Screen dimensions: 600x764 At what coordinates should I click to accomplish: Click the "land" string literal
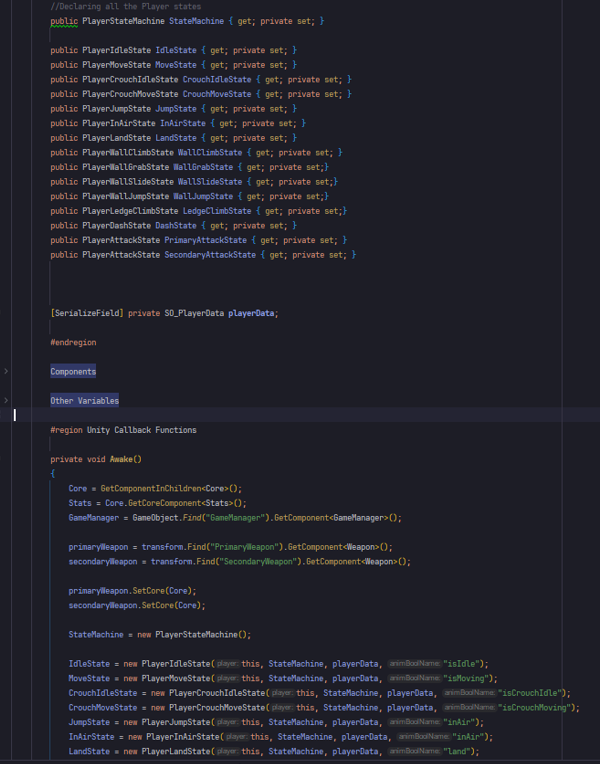[x=457, y=752]
